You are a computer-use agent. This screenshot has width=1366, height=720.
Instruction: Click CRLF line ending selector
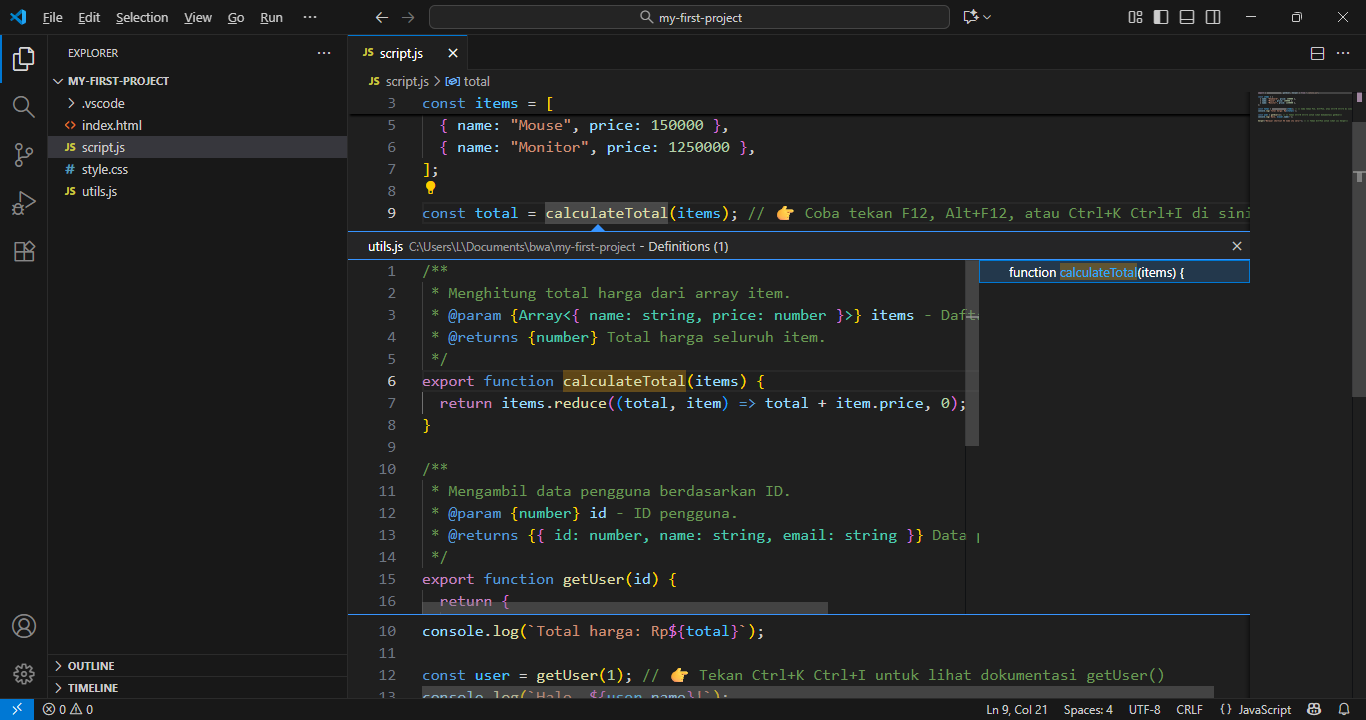[x=1189, y=709]
